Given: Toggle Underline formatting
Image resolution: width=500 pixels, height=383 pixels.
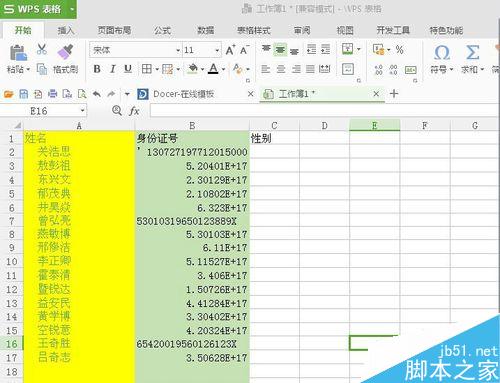Looking at the screenshot, I should [x=128, y=69].
